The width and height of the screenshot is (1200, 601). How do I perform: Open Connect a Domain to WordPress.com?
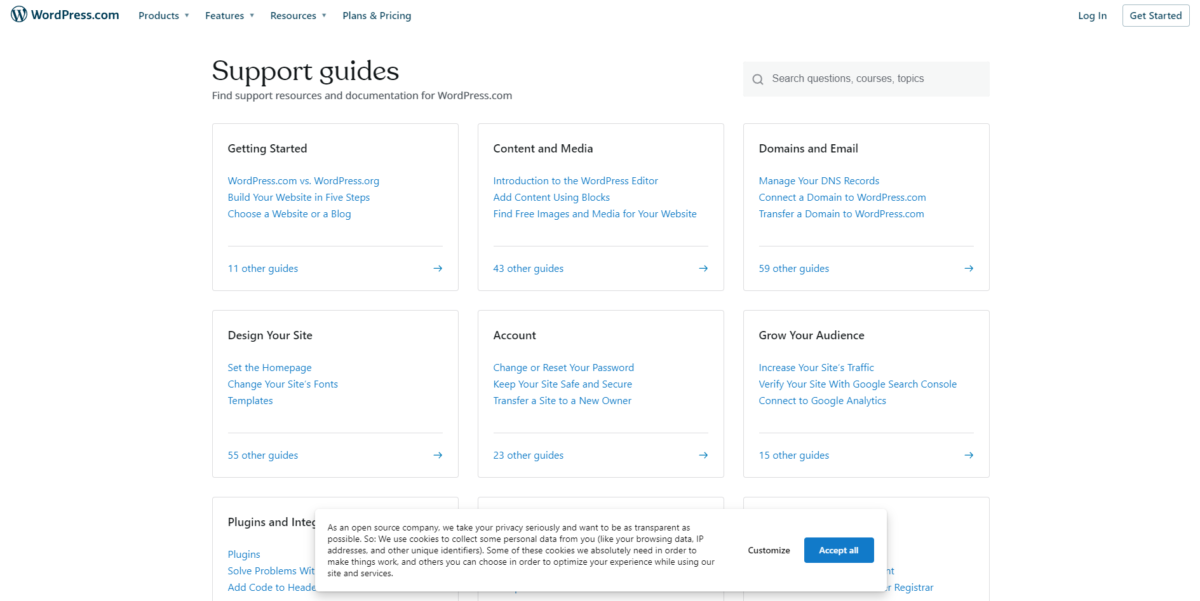(843, 197)
